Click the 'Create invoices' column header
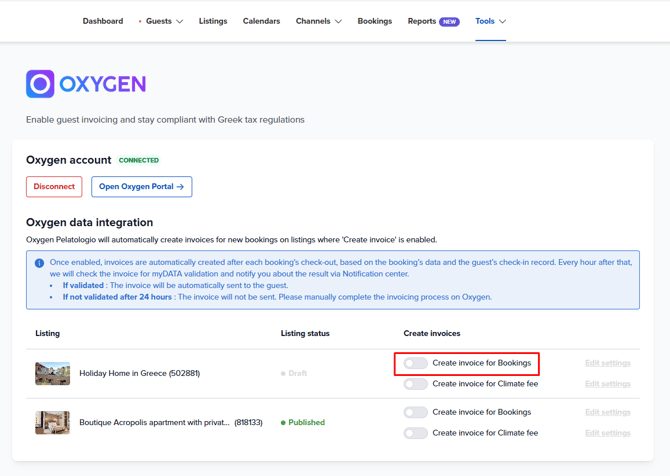670x476 pixels. [432, 333]
